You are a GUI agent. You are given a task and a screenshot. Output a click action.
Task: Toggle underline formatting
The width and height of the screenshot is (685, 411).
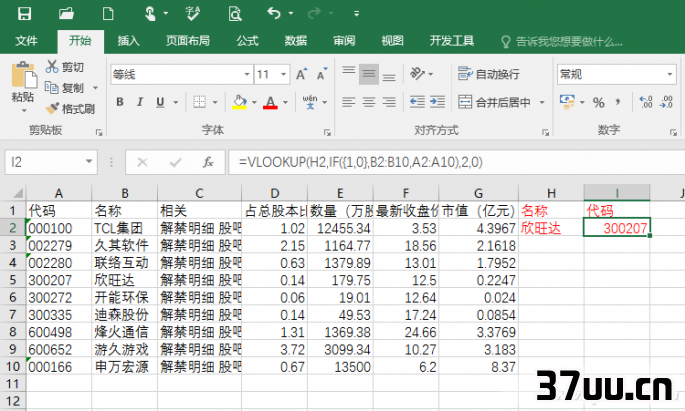160,102
